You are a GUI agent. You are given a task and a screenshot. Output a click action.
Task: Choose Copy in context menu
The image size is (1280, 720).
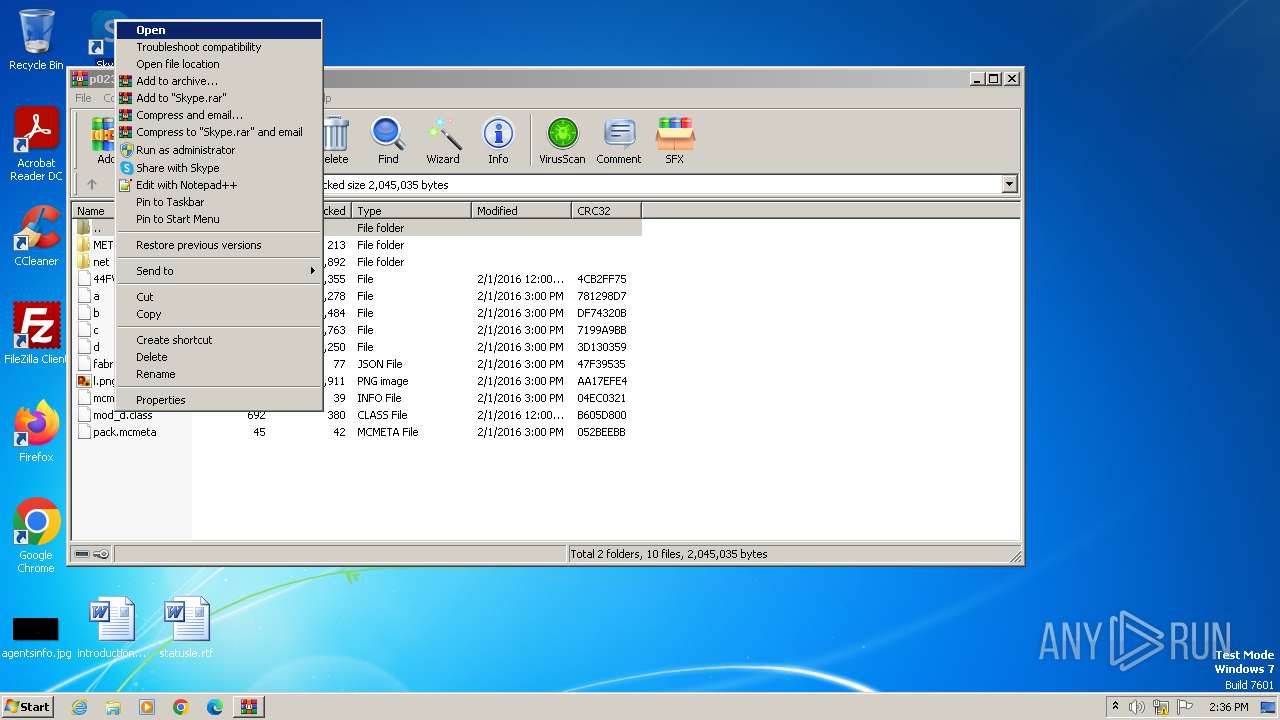[x=219, y=314]
